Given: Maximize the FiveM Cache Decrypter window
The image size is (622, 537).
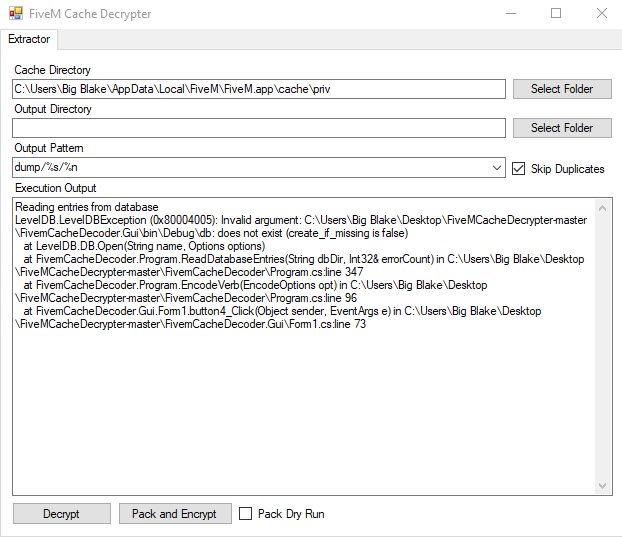Looking at the screenshot, I should (556, 13).
